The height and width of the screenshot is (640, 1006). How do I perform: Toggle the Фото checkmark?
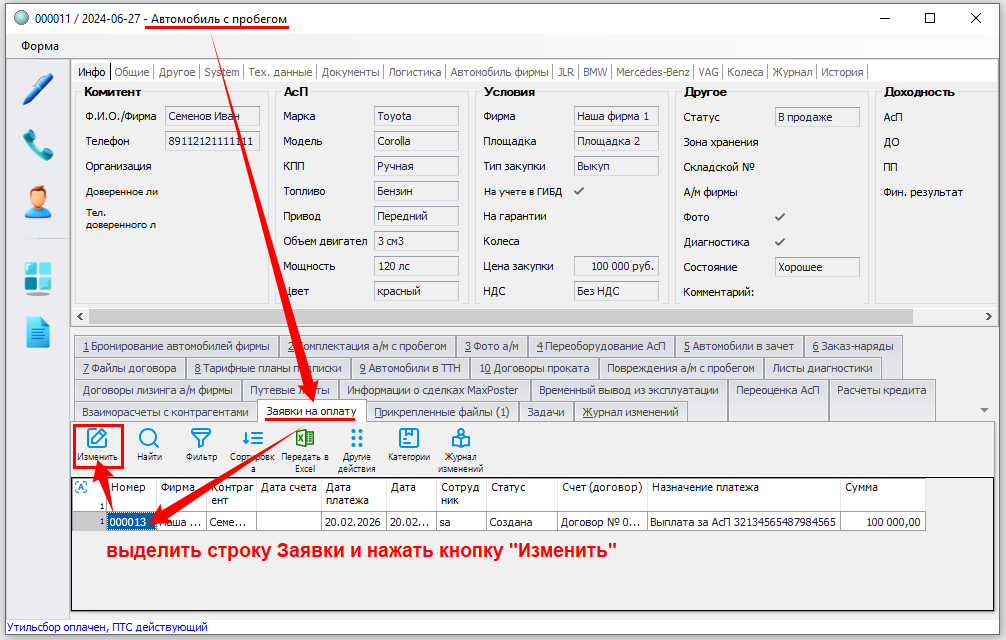click(780, 217)
